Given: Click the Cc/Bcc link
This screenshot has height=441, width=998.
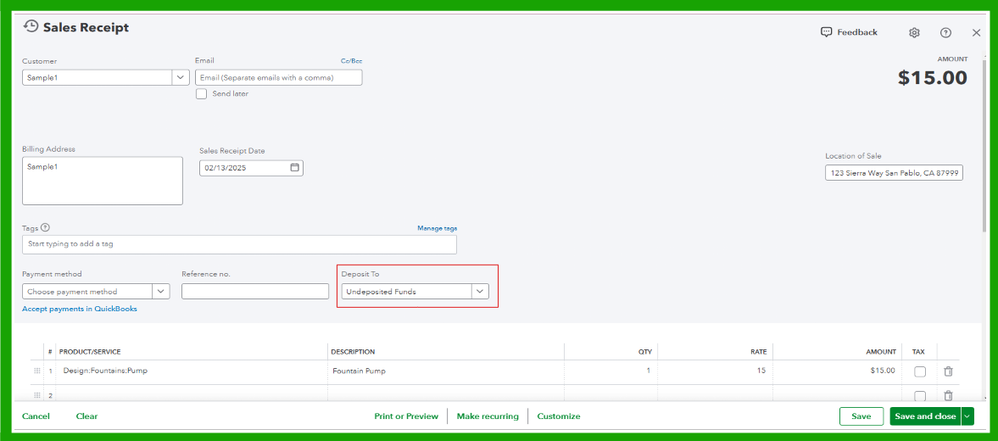Looking at the screenshot, I should 351,61.
